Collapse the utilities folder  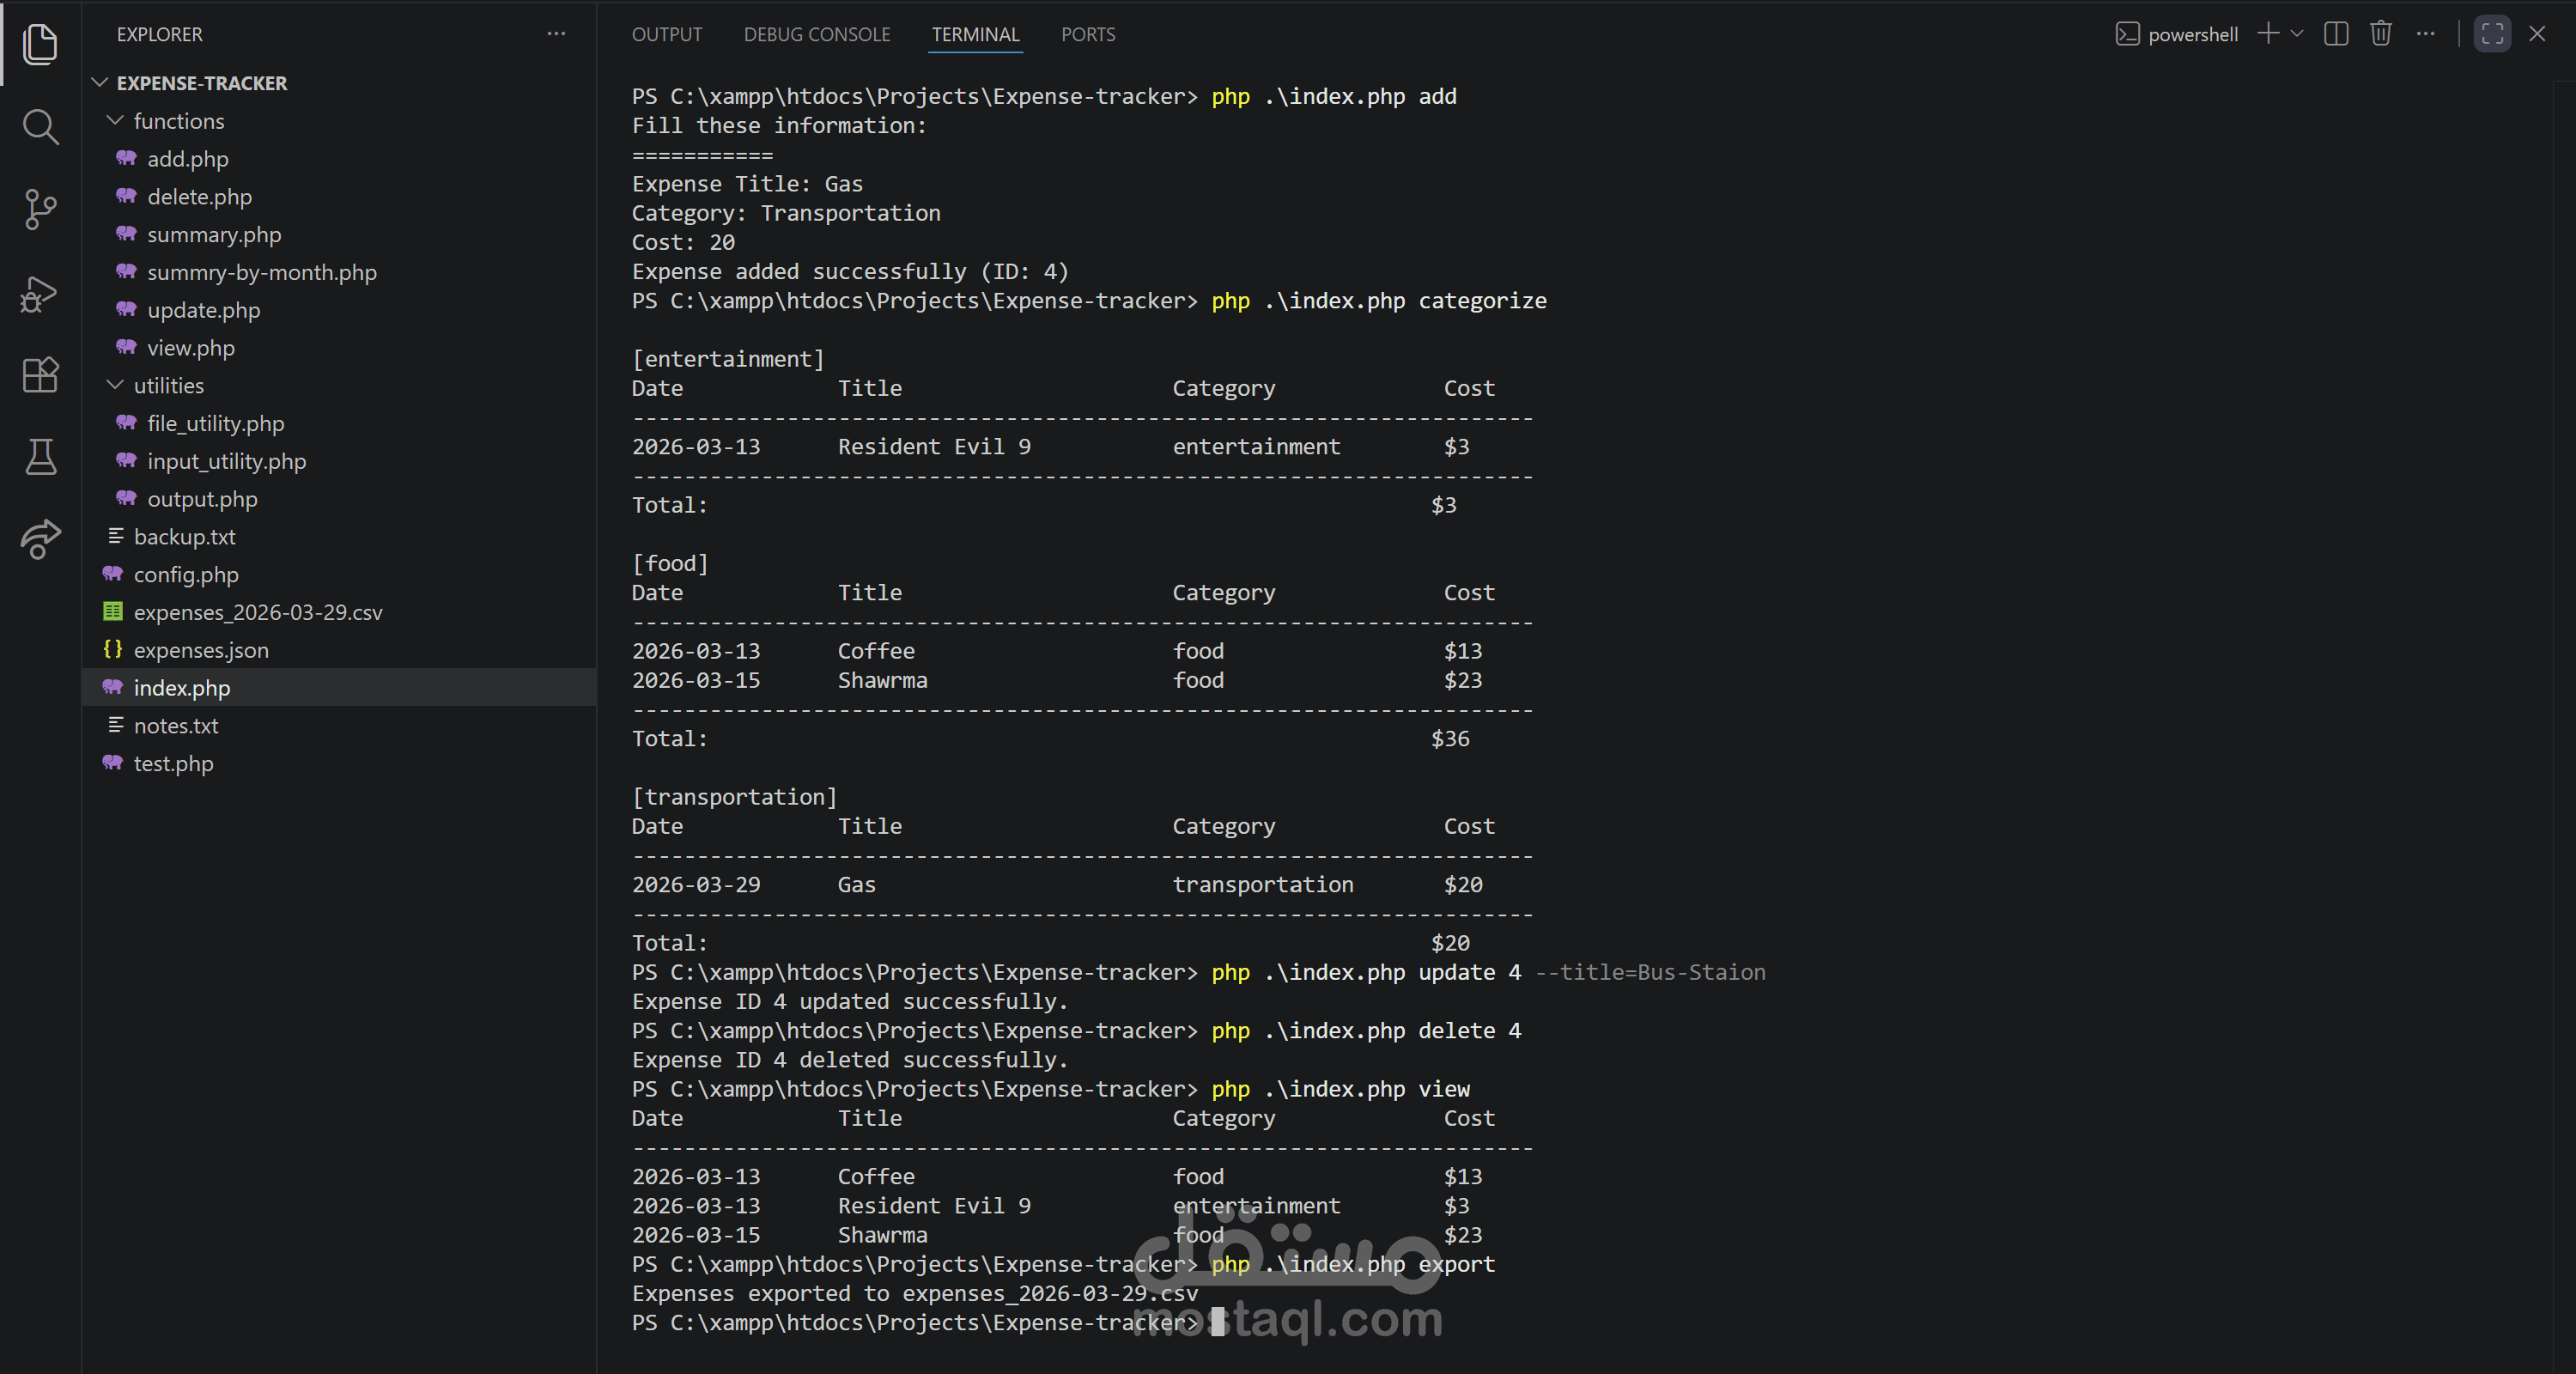pyautogui.click(x=115, y=386)
